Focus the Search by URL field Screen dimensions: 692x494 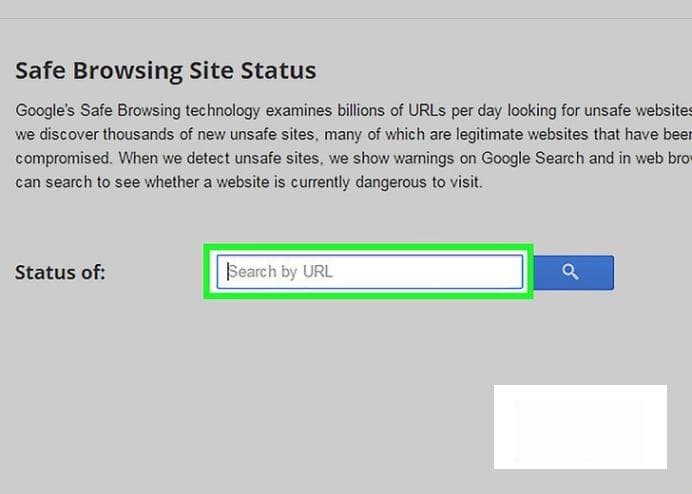click(x=370, y=272)
